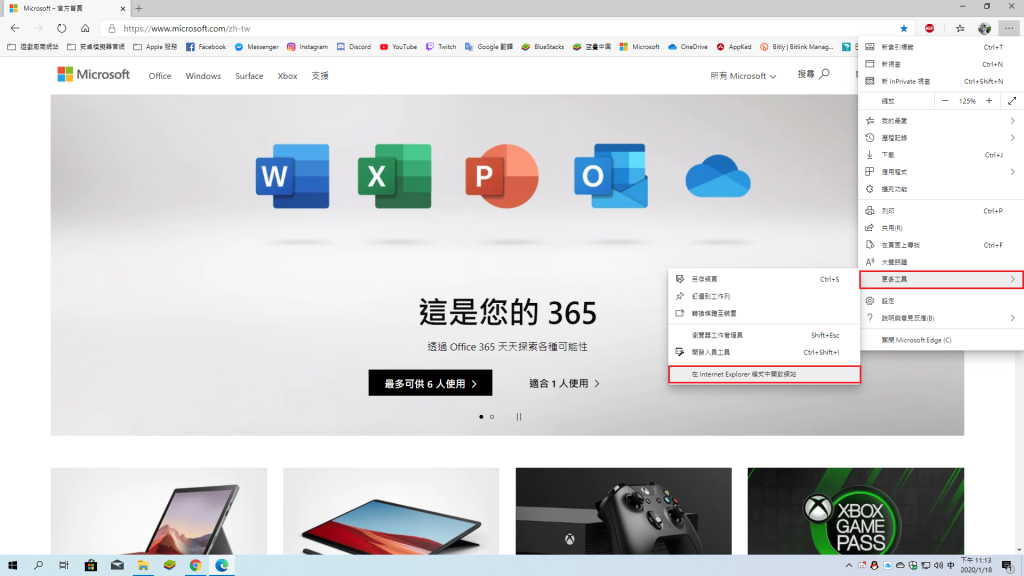Choose 新 InPrivate 視窗 from menu
The image size is (1024, 576).
[x=940, y=81]
